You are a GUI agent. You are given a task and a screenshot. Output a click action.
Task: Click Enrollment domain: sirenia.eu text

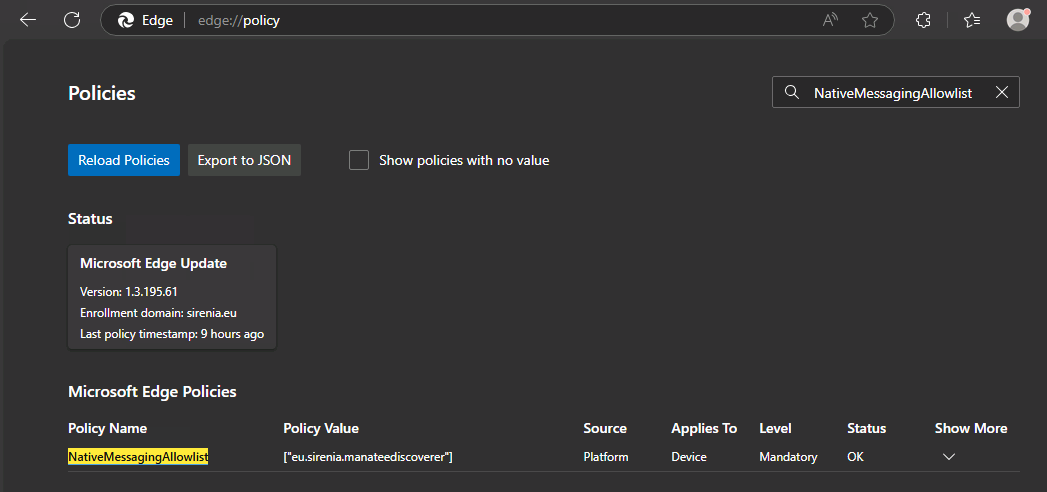(158, 313)
